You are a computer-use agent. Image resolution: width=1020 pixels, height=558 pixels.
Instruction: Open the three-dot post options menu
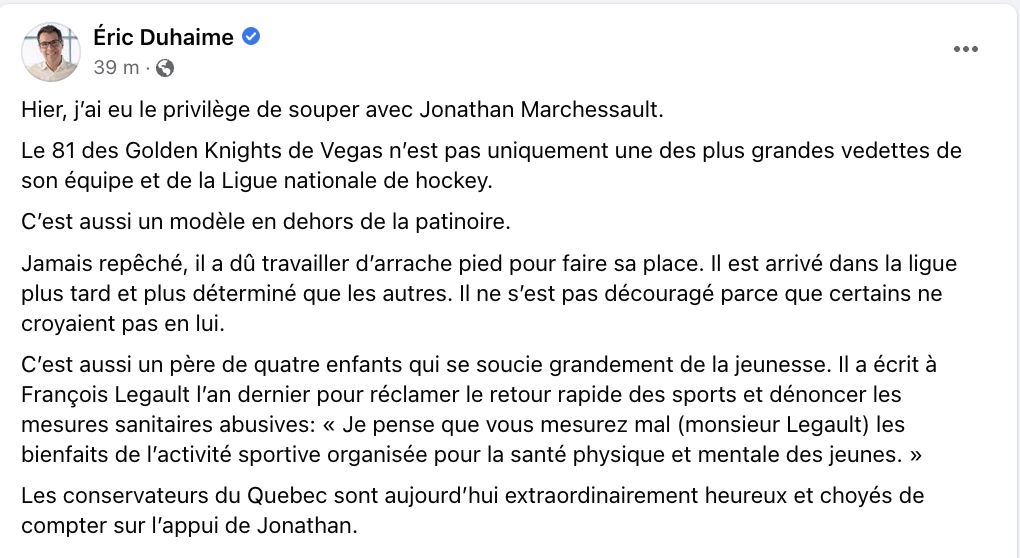965,49
